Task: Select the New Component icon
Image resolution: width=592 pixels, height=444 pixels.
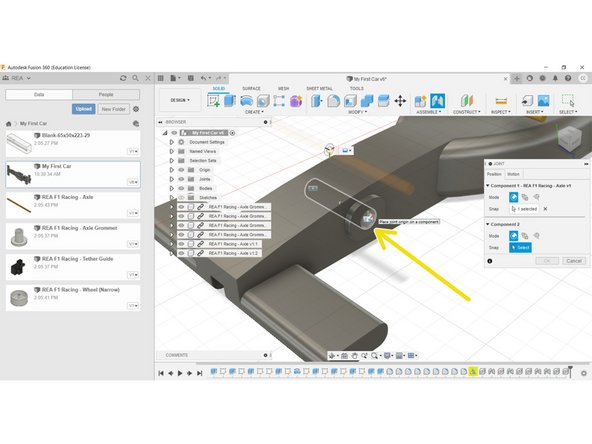Action: pyautogui.click(x=421, y=101)
